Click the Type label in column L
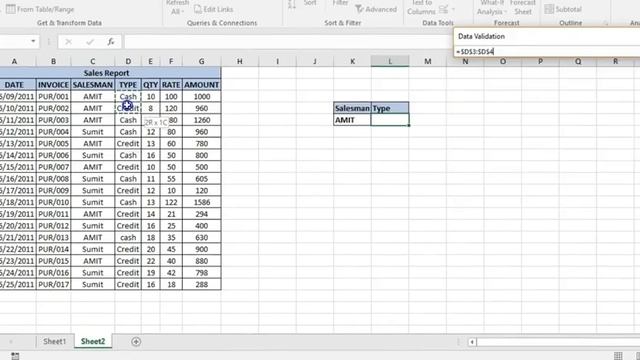640x360 pixels. 390,108
